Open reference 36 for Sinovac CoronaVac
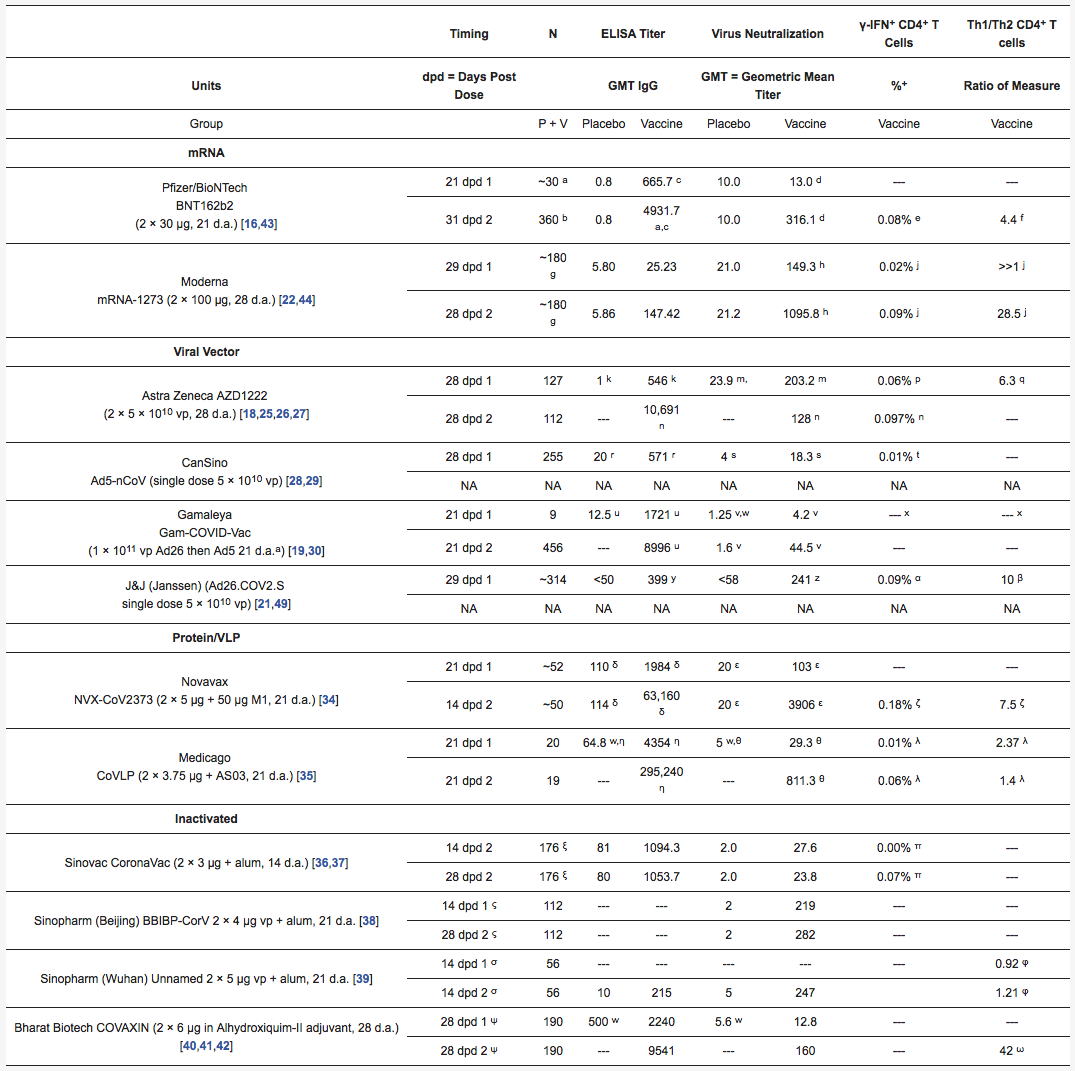 [x=322, y=863]
